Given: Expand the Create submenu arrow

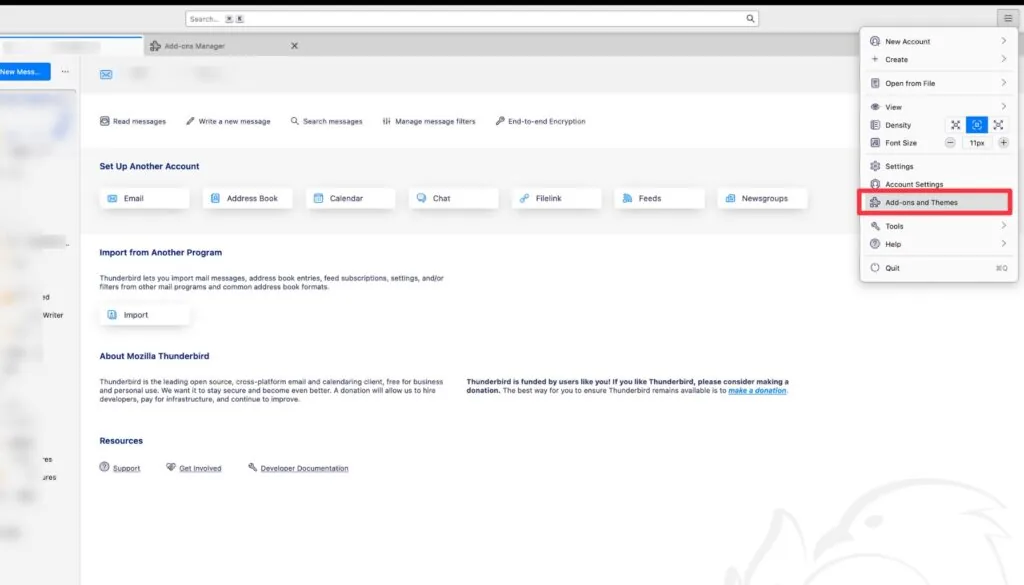Looking at the screenshot, I should [1004, 59].
